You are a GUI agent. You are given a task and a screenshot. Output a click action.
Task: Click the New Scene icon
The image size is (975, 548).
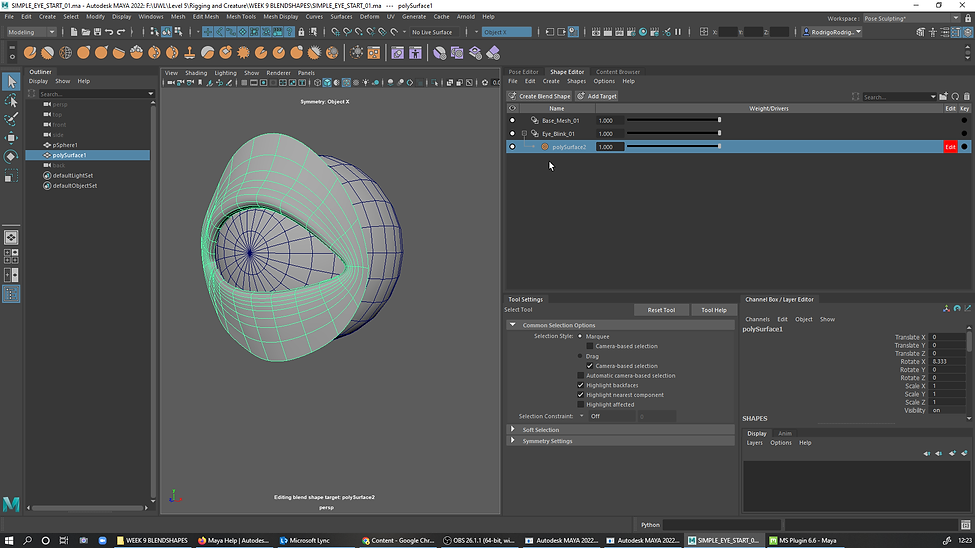73,32
